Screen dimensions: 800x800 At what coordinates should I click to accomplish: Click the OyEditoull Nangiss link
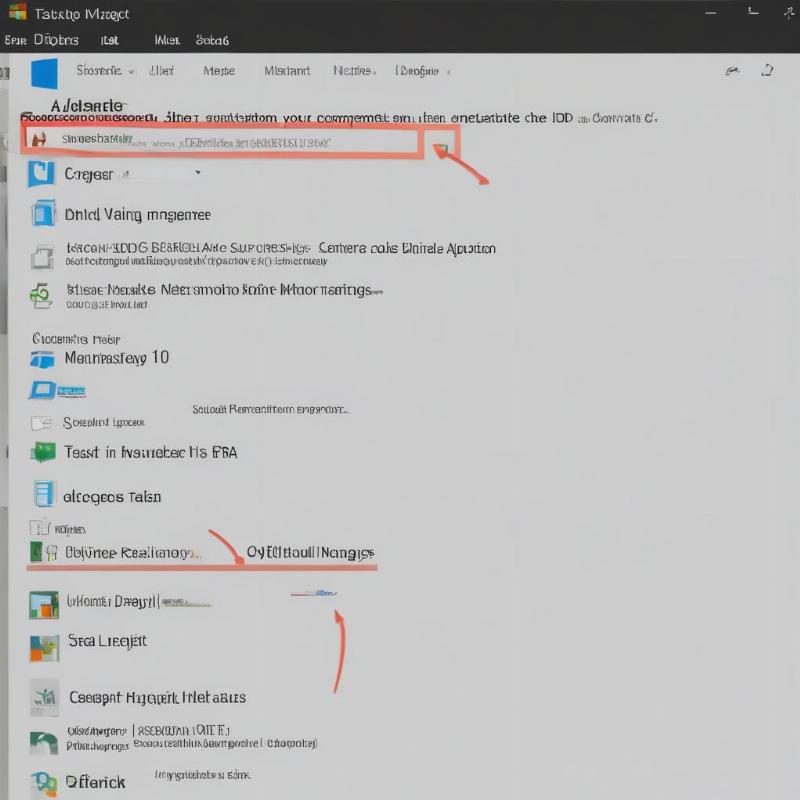(310, 551)
